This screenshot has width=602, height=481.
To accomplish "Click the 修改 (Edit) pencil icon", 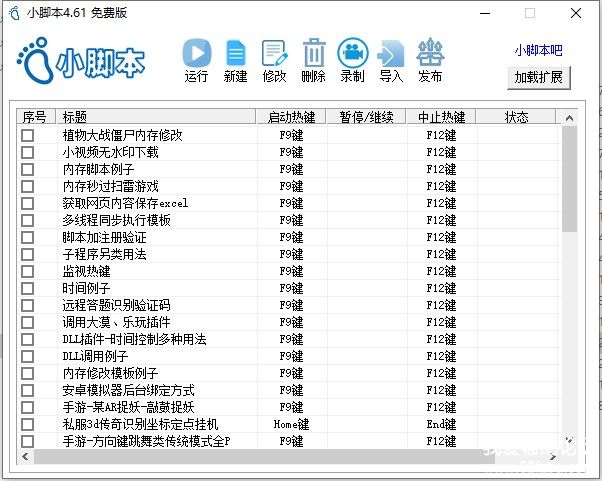I will (x=273, y=53).
